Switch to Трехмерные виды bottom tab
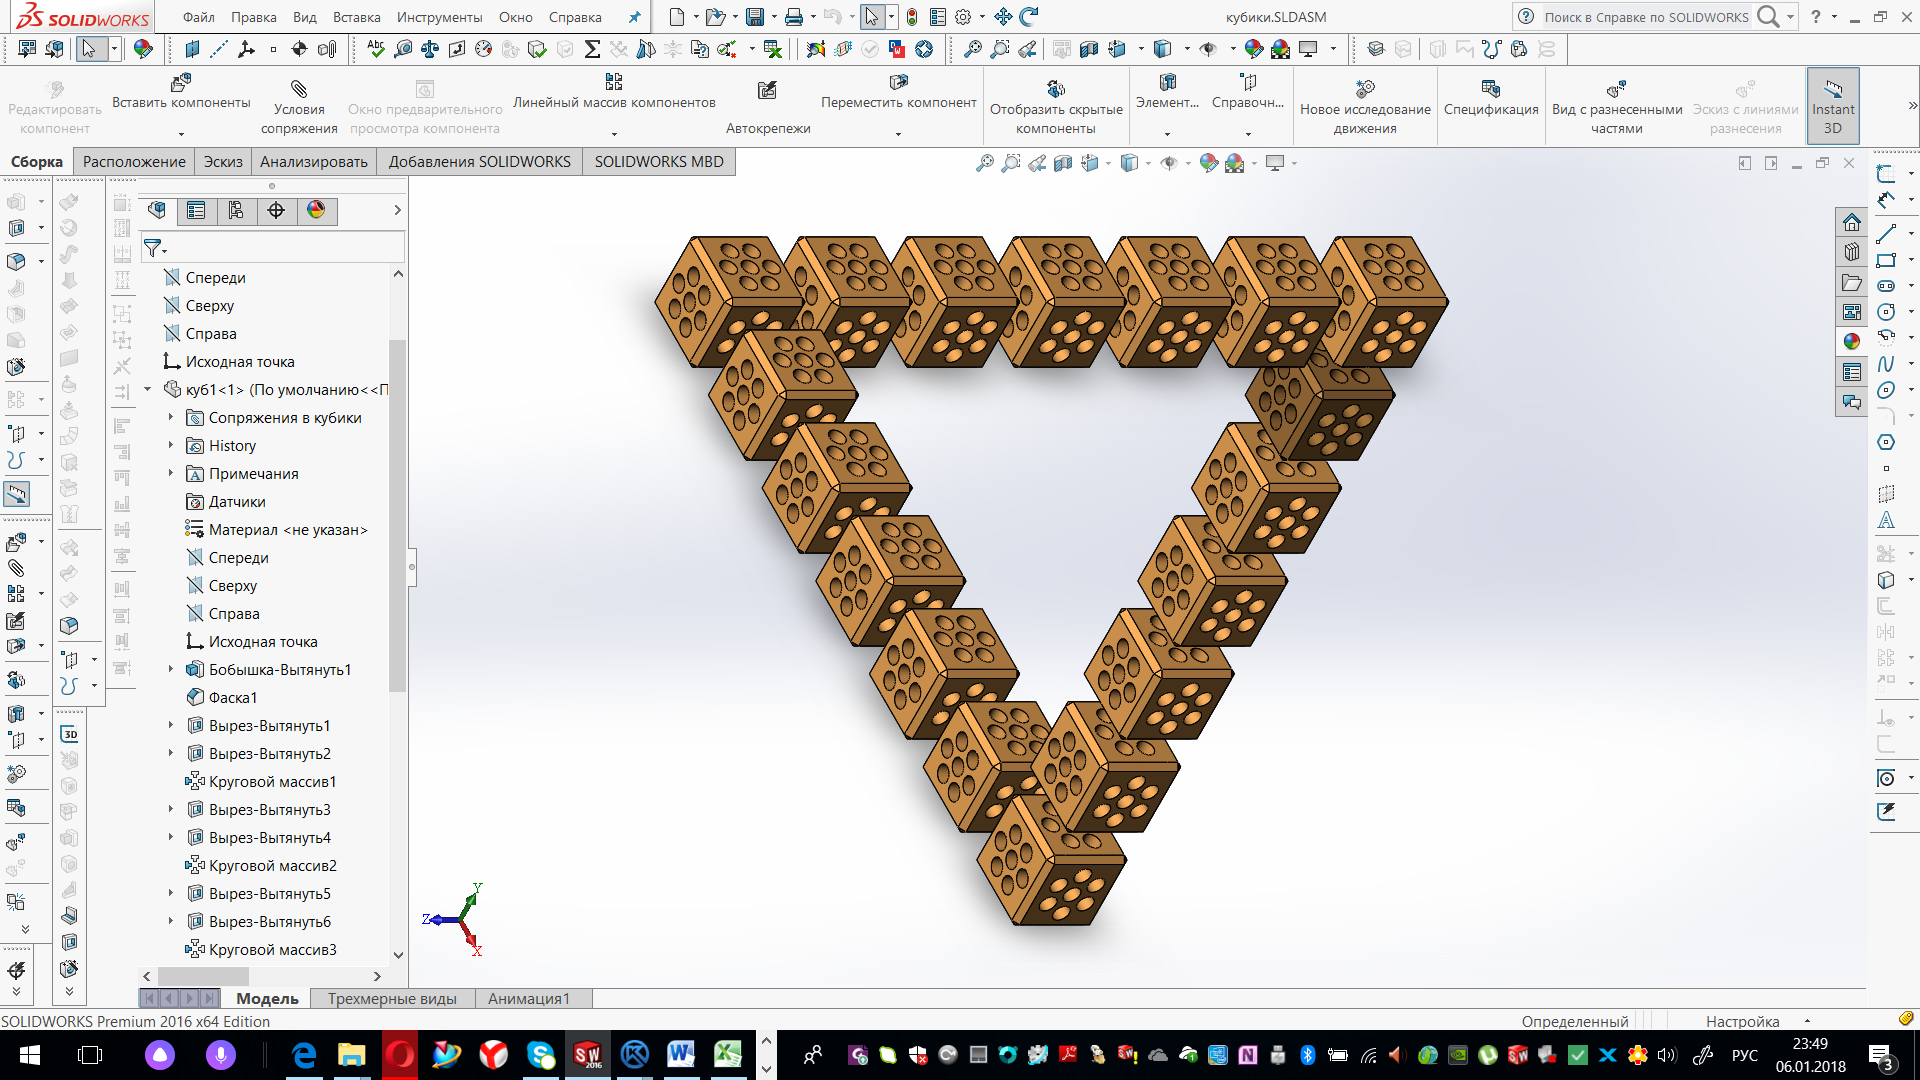Screen dimensions: 1920x1080 tap(392, 998)
